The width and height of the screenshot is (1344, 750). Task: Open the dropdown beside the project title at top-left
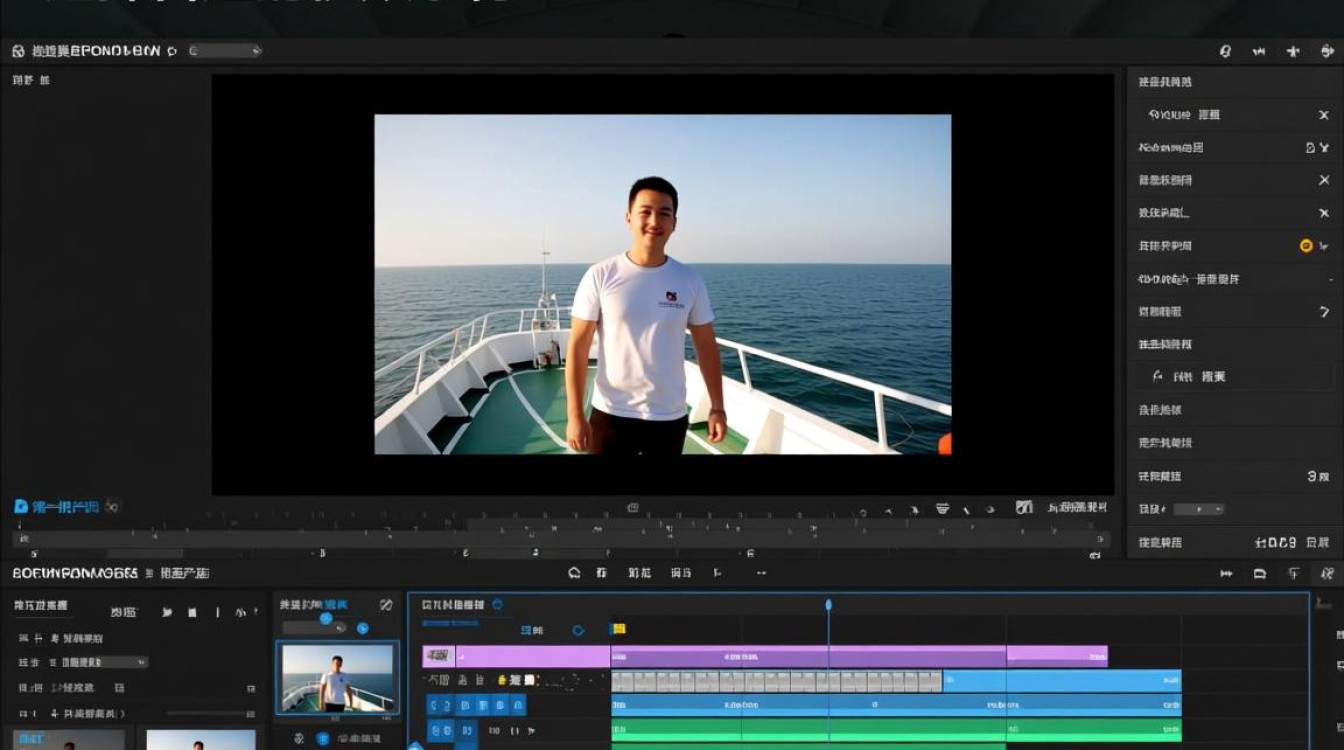tap(224, 51)
